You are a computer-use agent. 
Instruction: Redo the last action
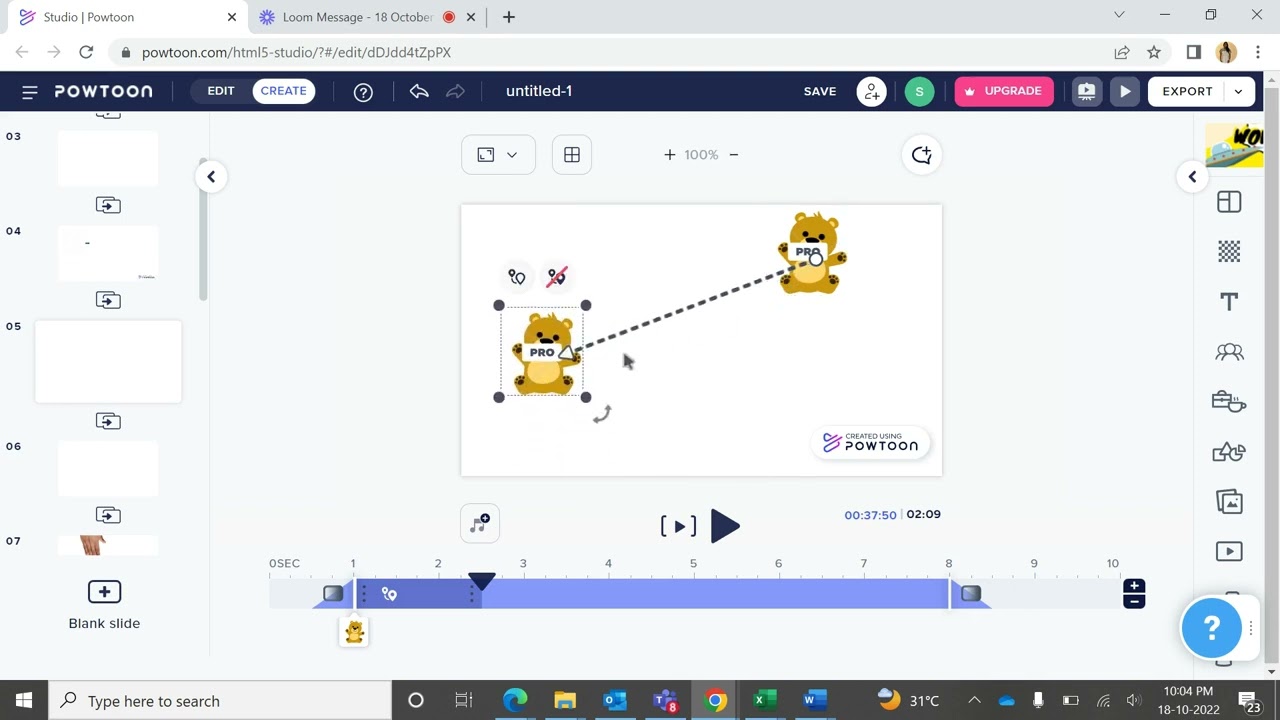455,91
